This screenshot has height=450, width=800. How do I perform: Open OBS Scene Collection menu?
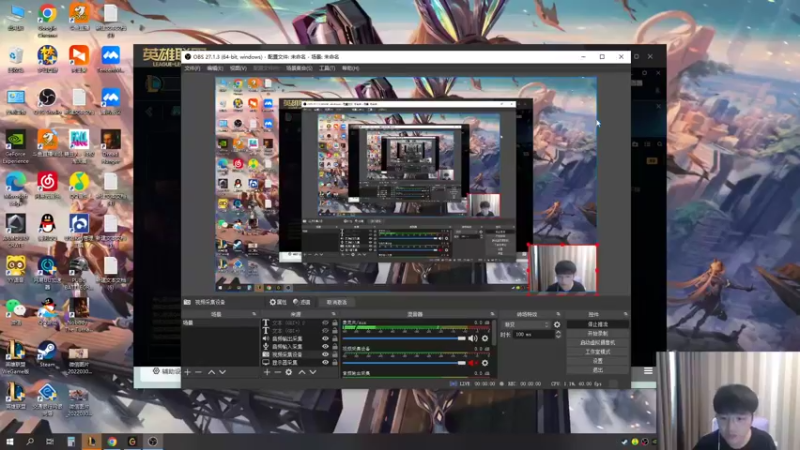click(x=298, y=68)
